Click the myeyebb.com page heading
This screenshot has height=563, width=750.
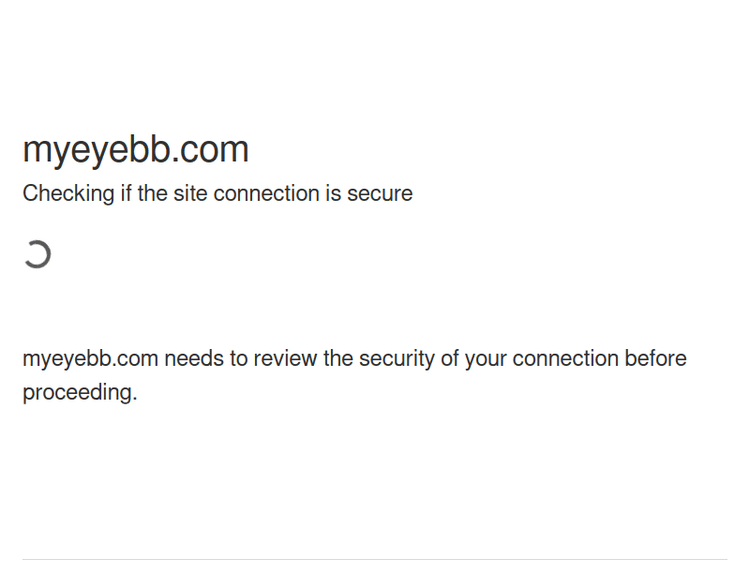(x=135, y=149)
